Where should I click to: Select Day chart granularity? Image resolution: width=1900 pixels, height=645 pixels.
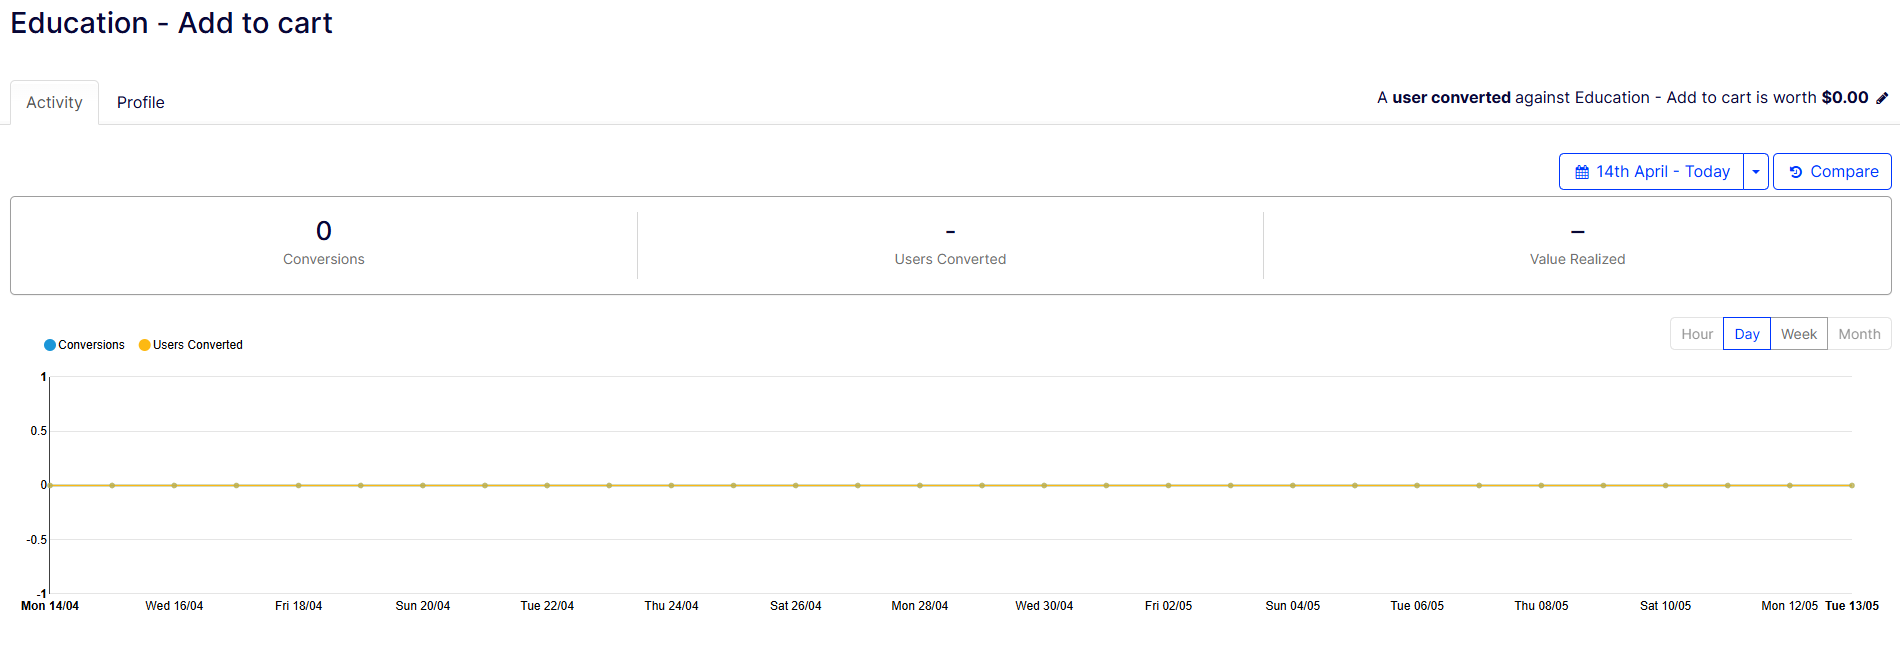tap(1747, 334)
